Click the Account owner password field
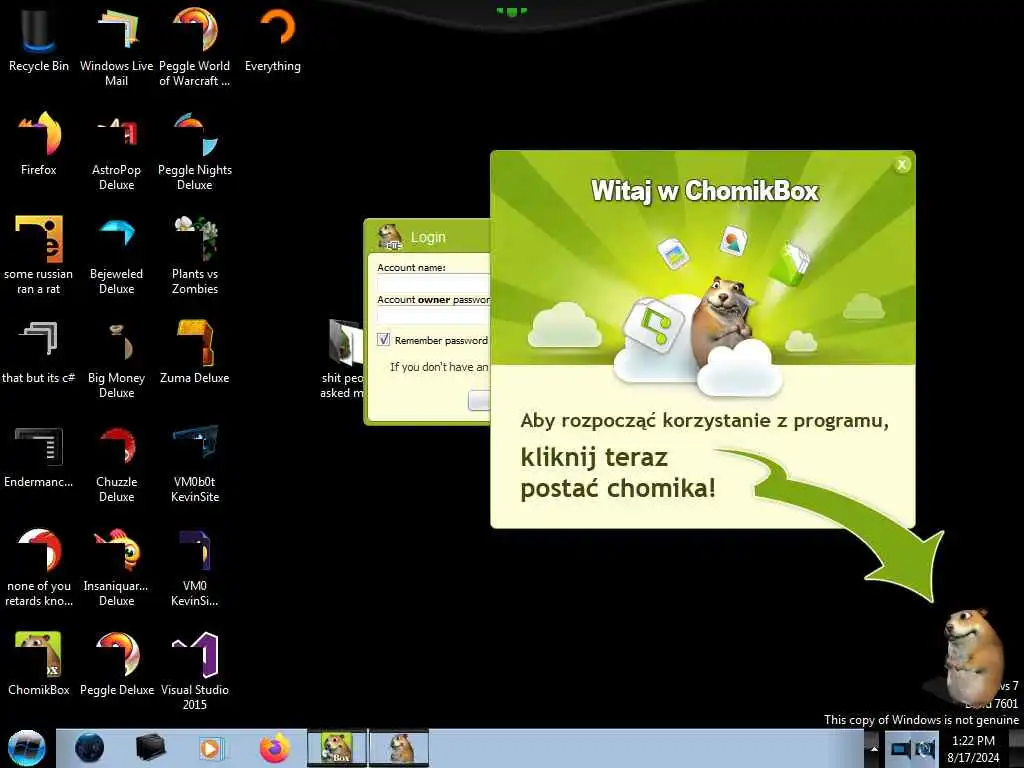The height and width of the screenshot is (768, 1024). pos(434,316)
